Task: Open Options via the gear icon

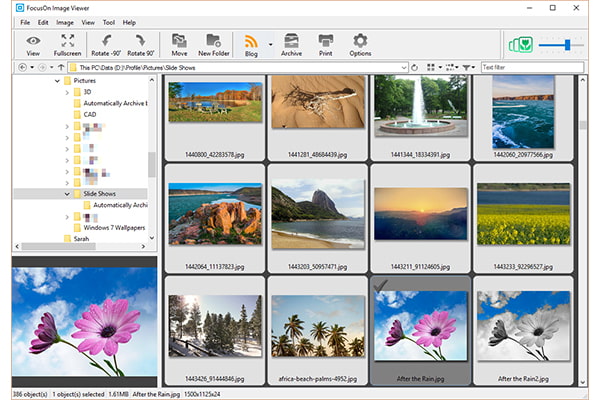Action: 359,41
